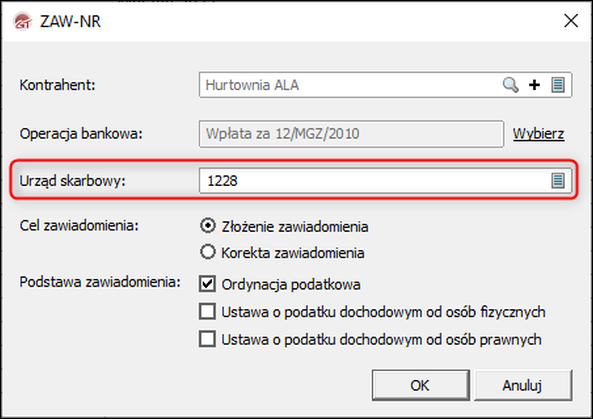The width and height of the screenshot is (593, 419).
Task: Add a new contractor with the plus icon
Action: pos(534,85)
